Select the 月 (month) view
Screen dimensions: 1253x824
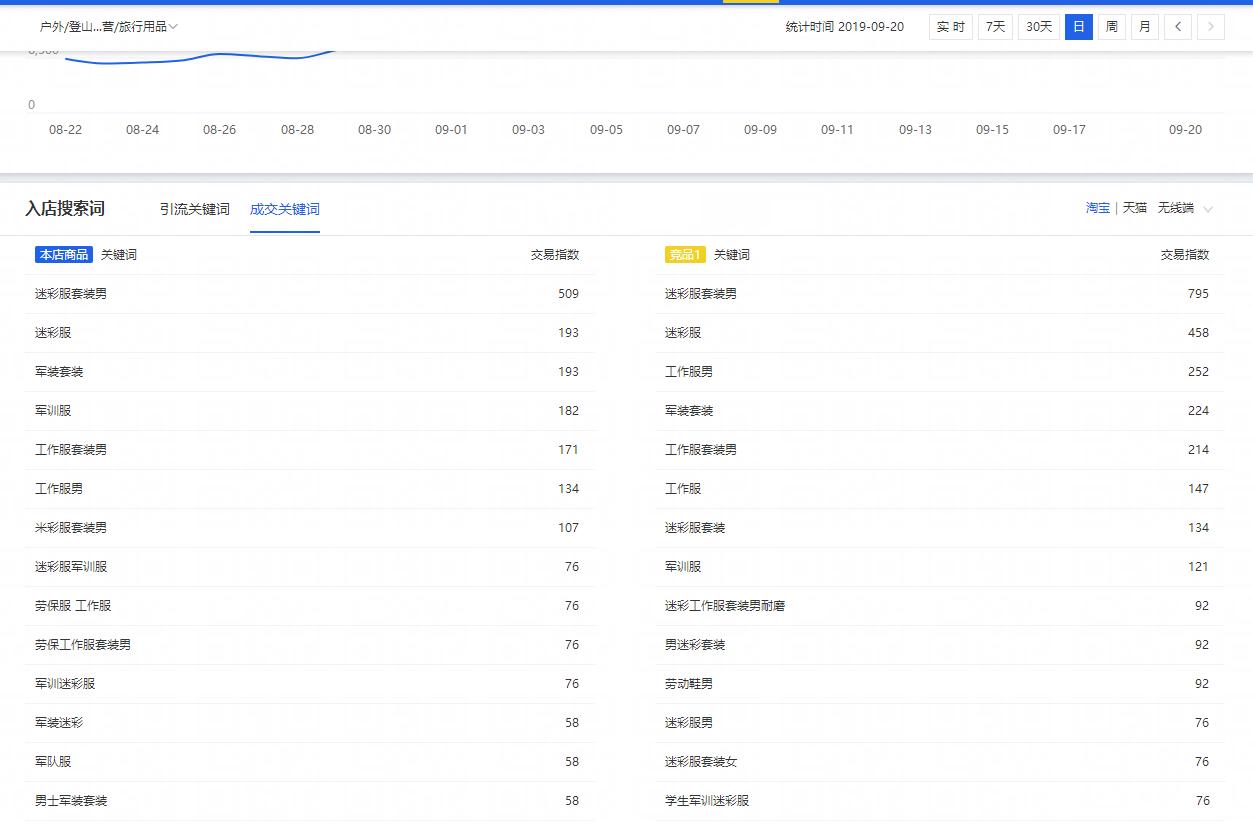point(1144,27)
